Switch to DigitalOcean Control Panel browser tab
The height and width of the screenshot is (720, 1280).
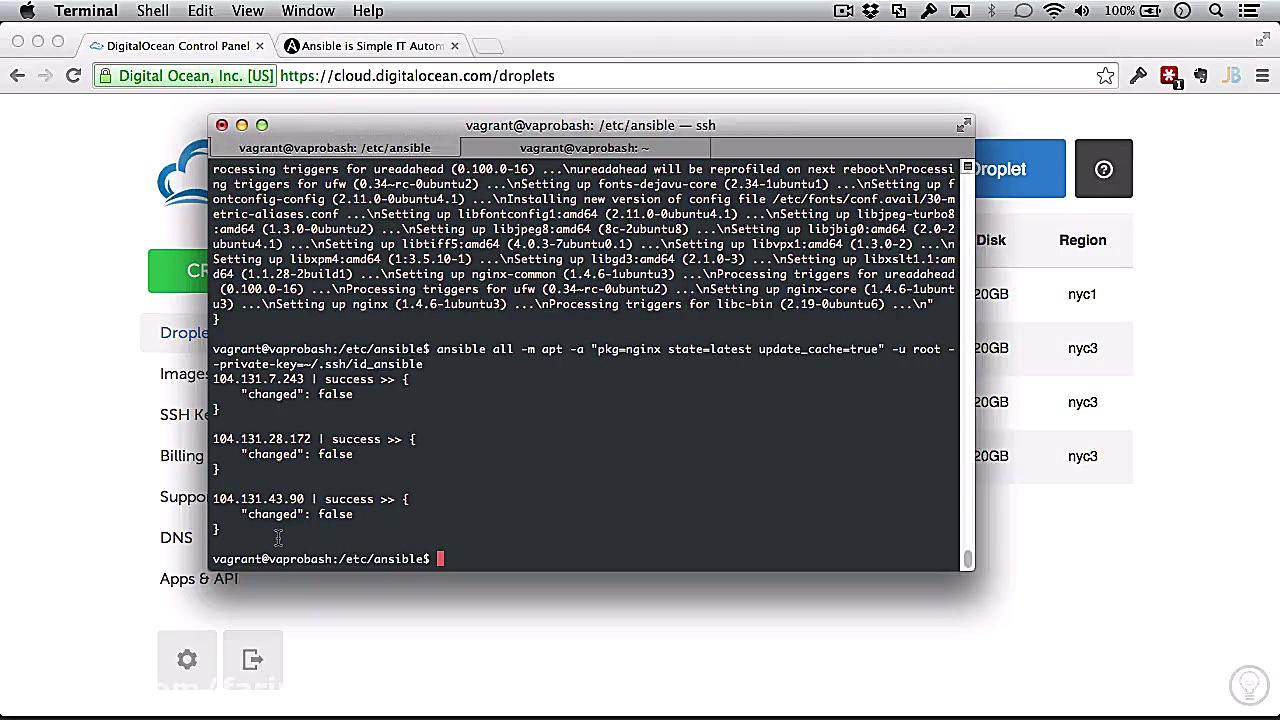(176, 46)
